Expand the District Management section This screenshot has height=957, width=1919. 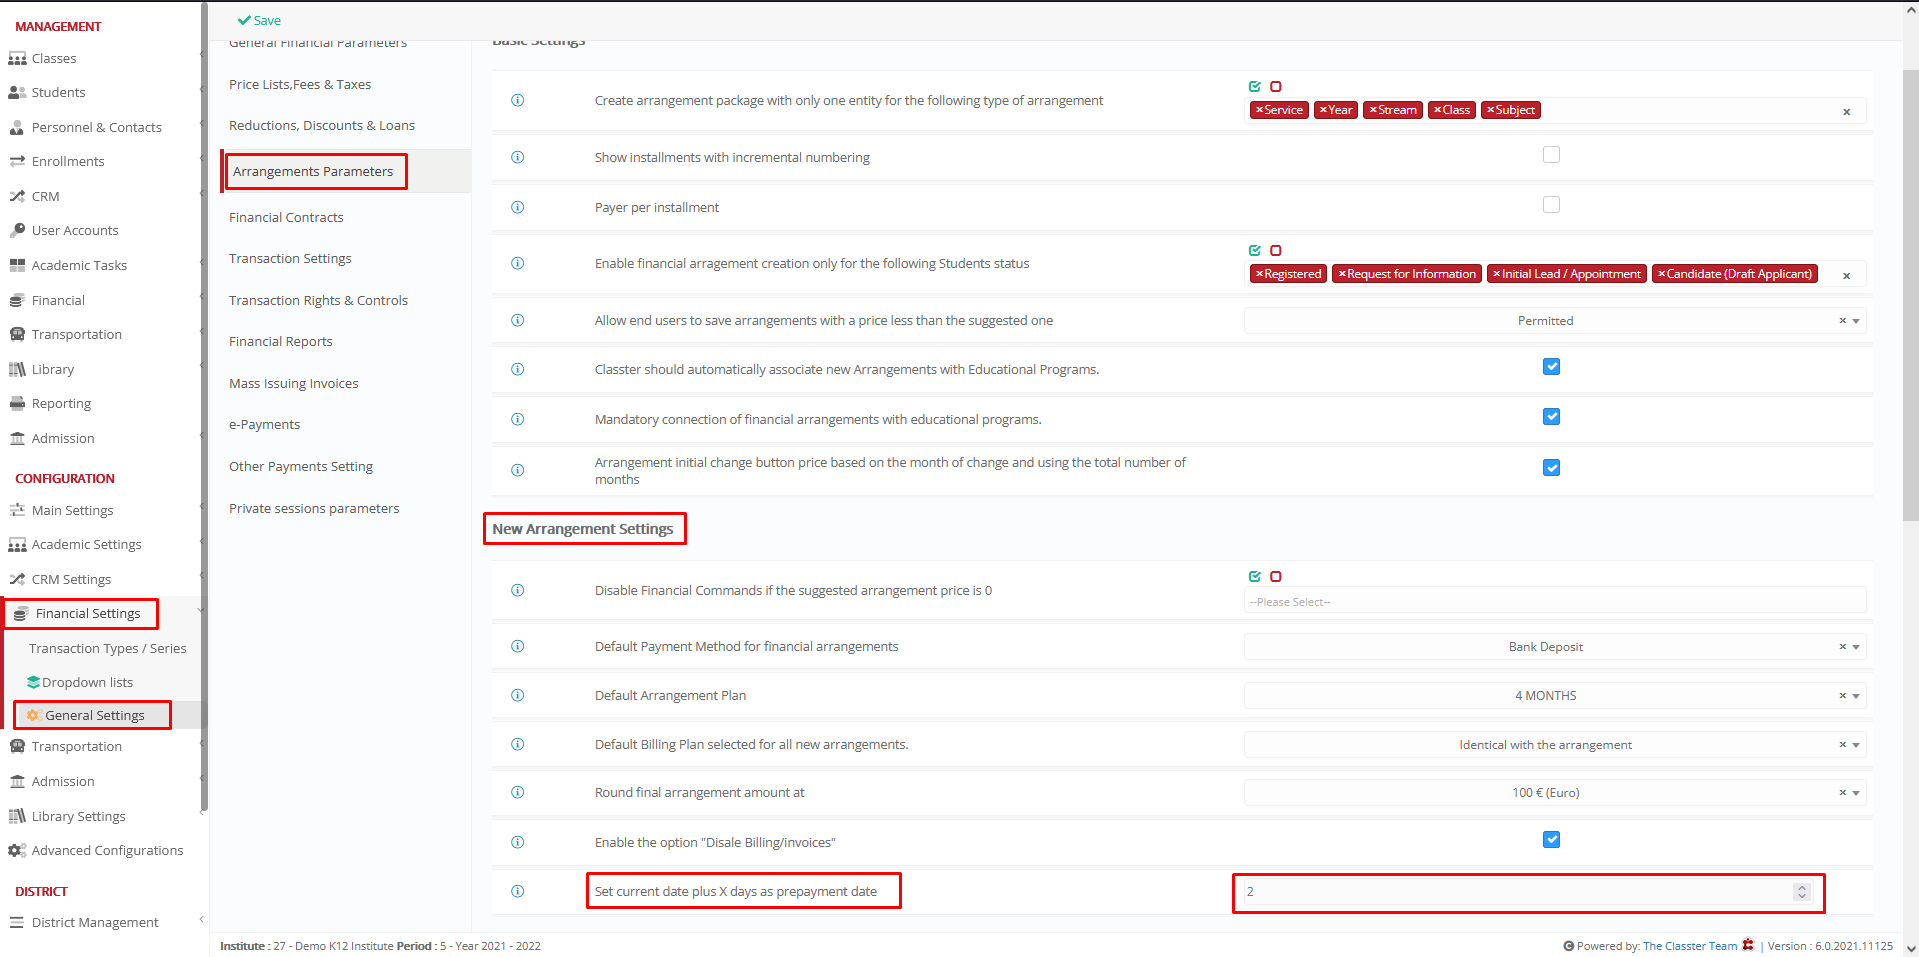[x=201, y=920]
